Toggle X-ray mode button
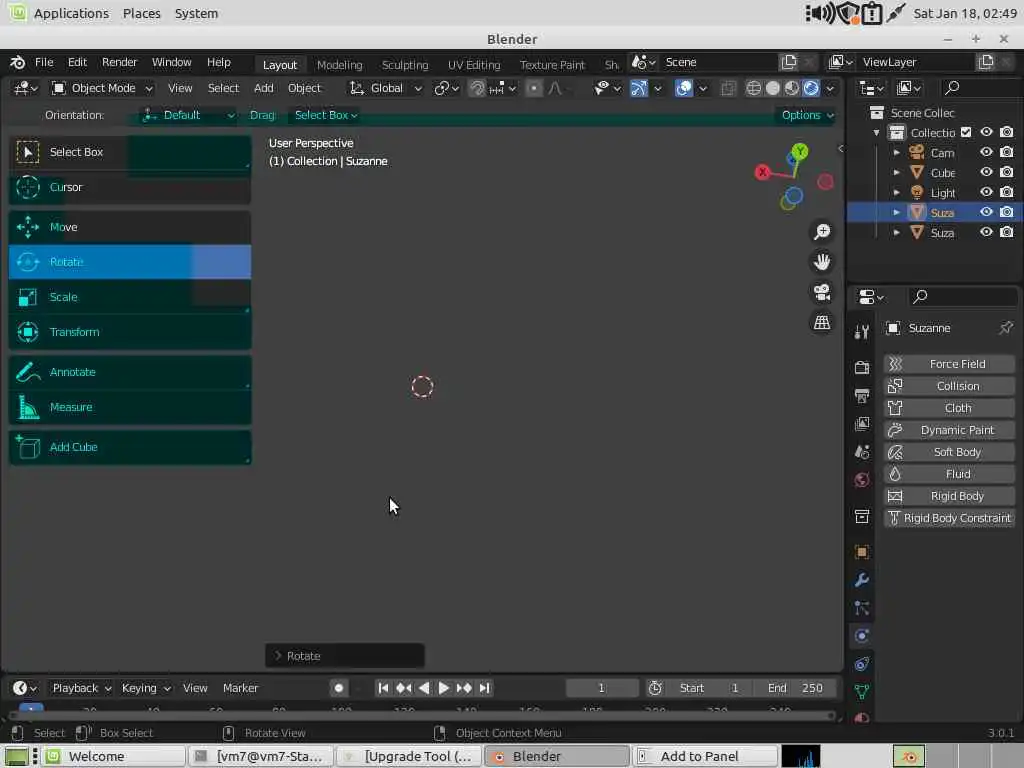 coord(728,88)
